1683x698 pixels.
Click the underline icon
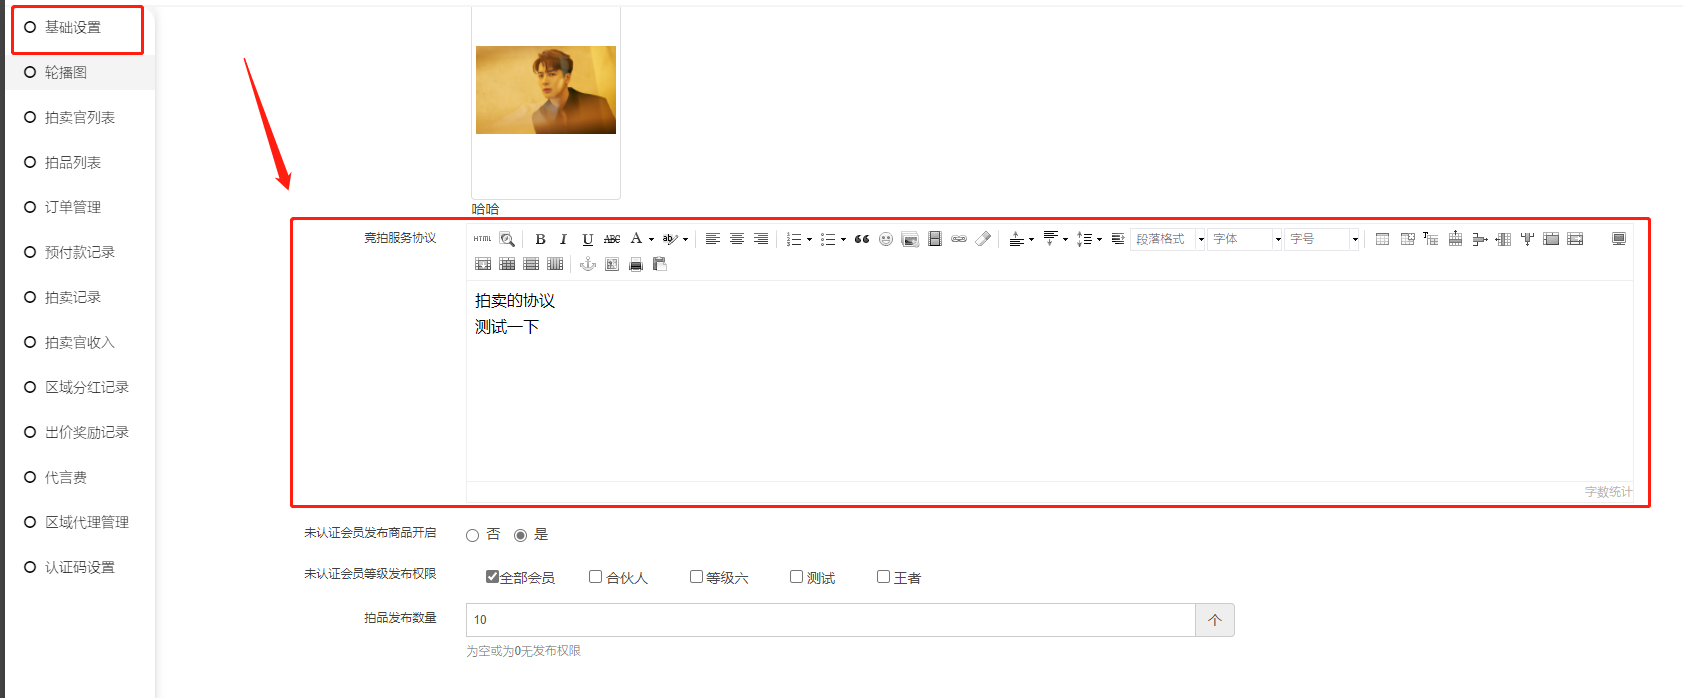click(x=588, y=239)
